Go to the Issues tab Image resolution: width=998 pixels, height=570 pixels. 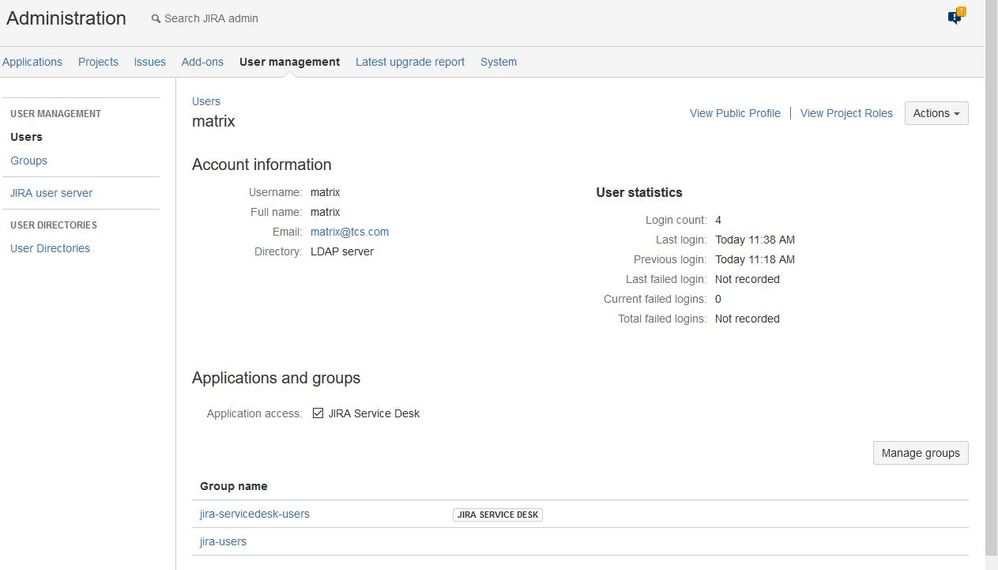[x=150, y=62]
